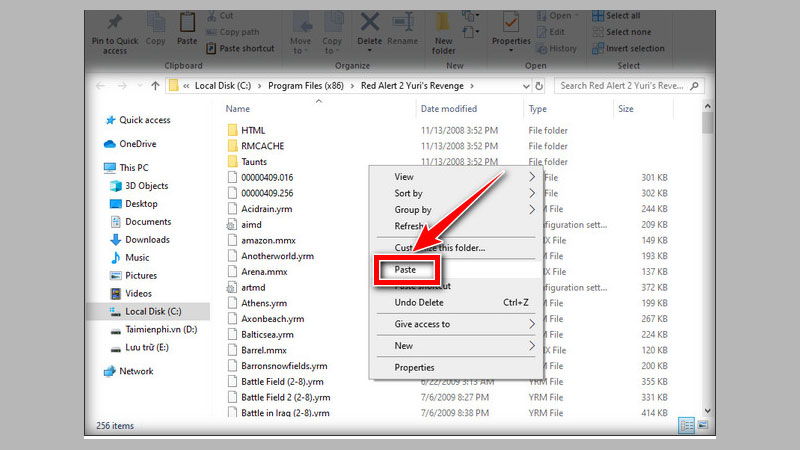800x450 pixels.
Task: Sort files by the Date modified column header
Action: click(x=449, y=108)
